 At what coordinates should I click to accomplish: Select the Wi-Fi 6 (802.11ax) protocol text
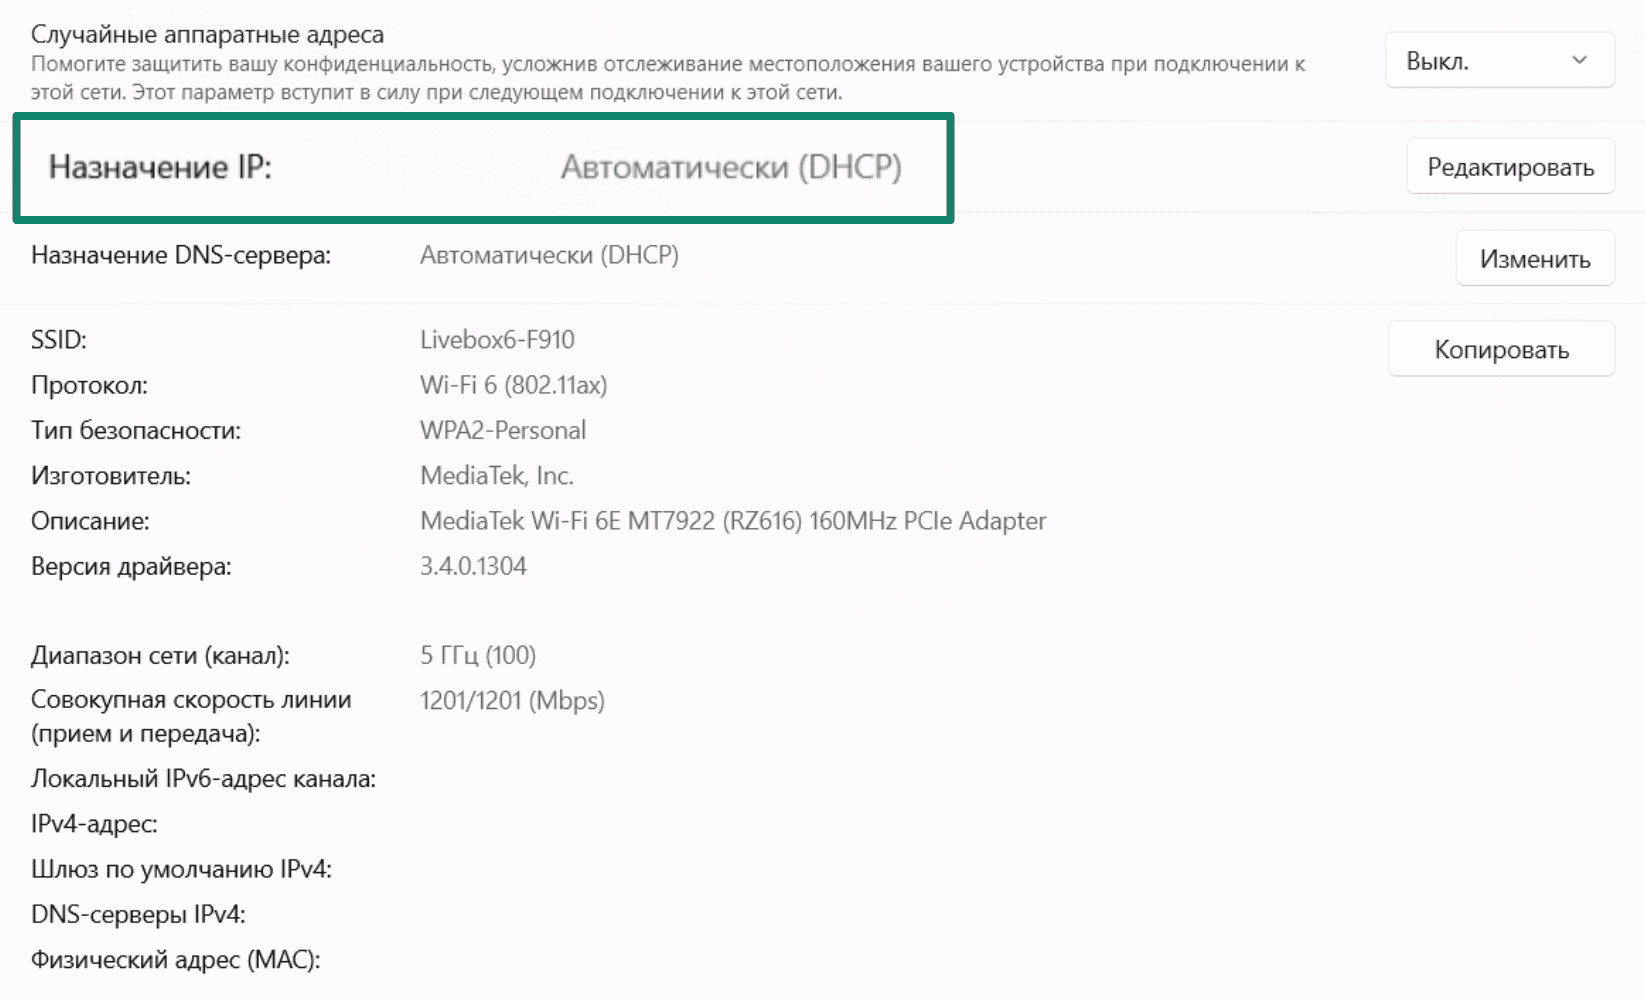click(512, 384)
